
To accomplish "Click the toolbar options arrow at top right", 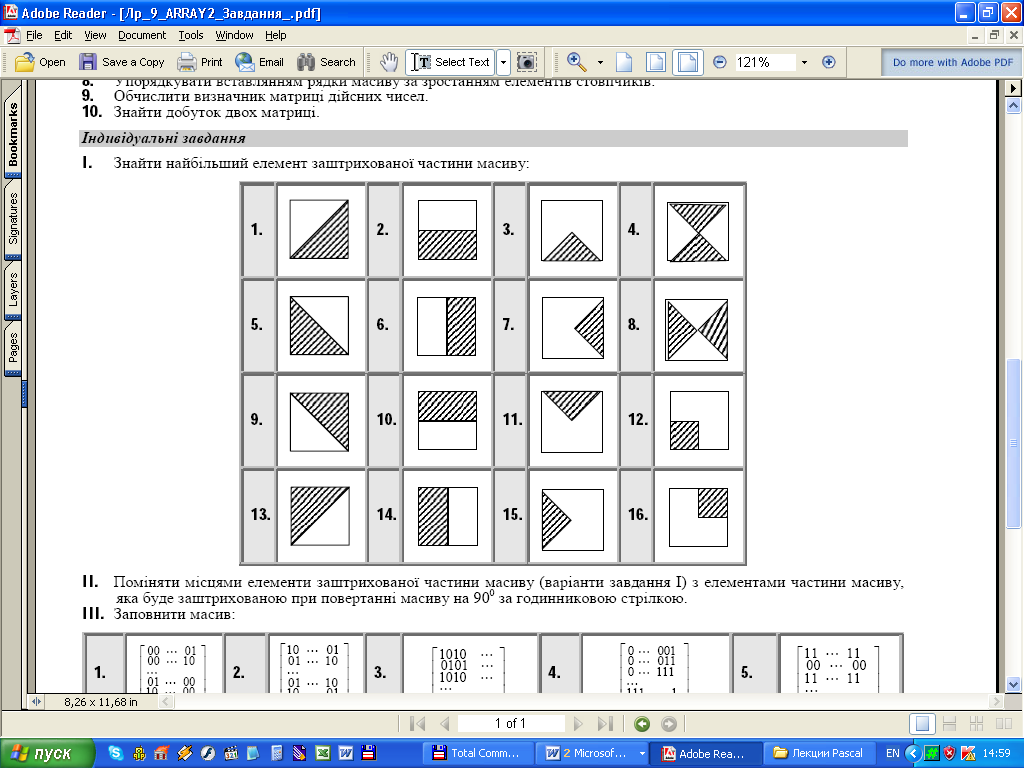I will pos(1014,88).
